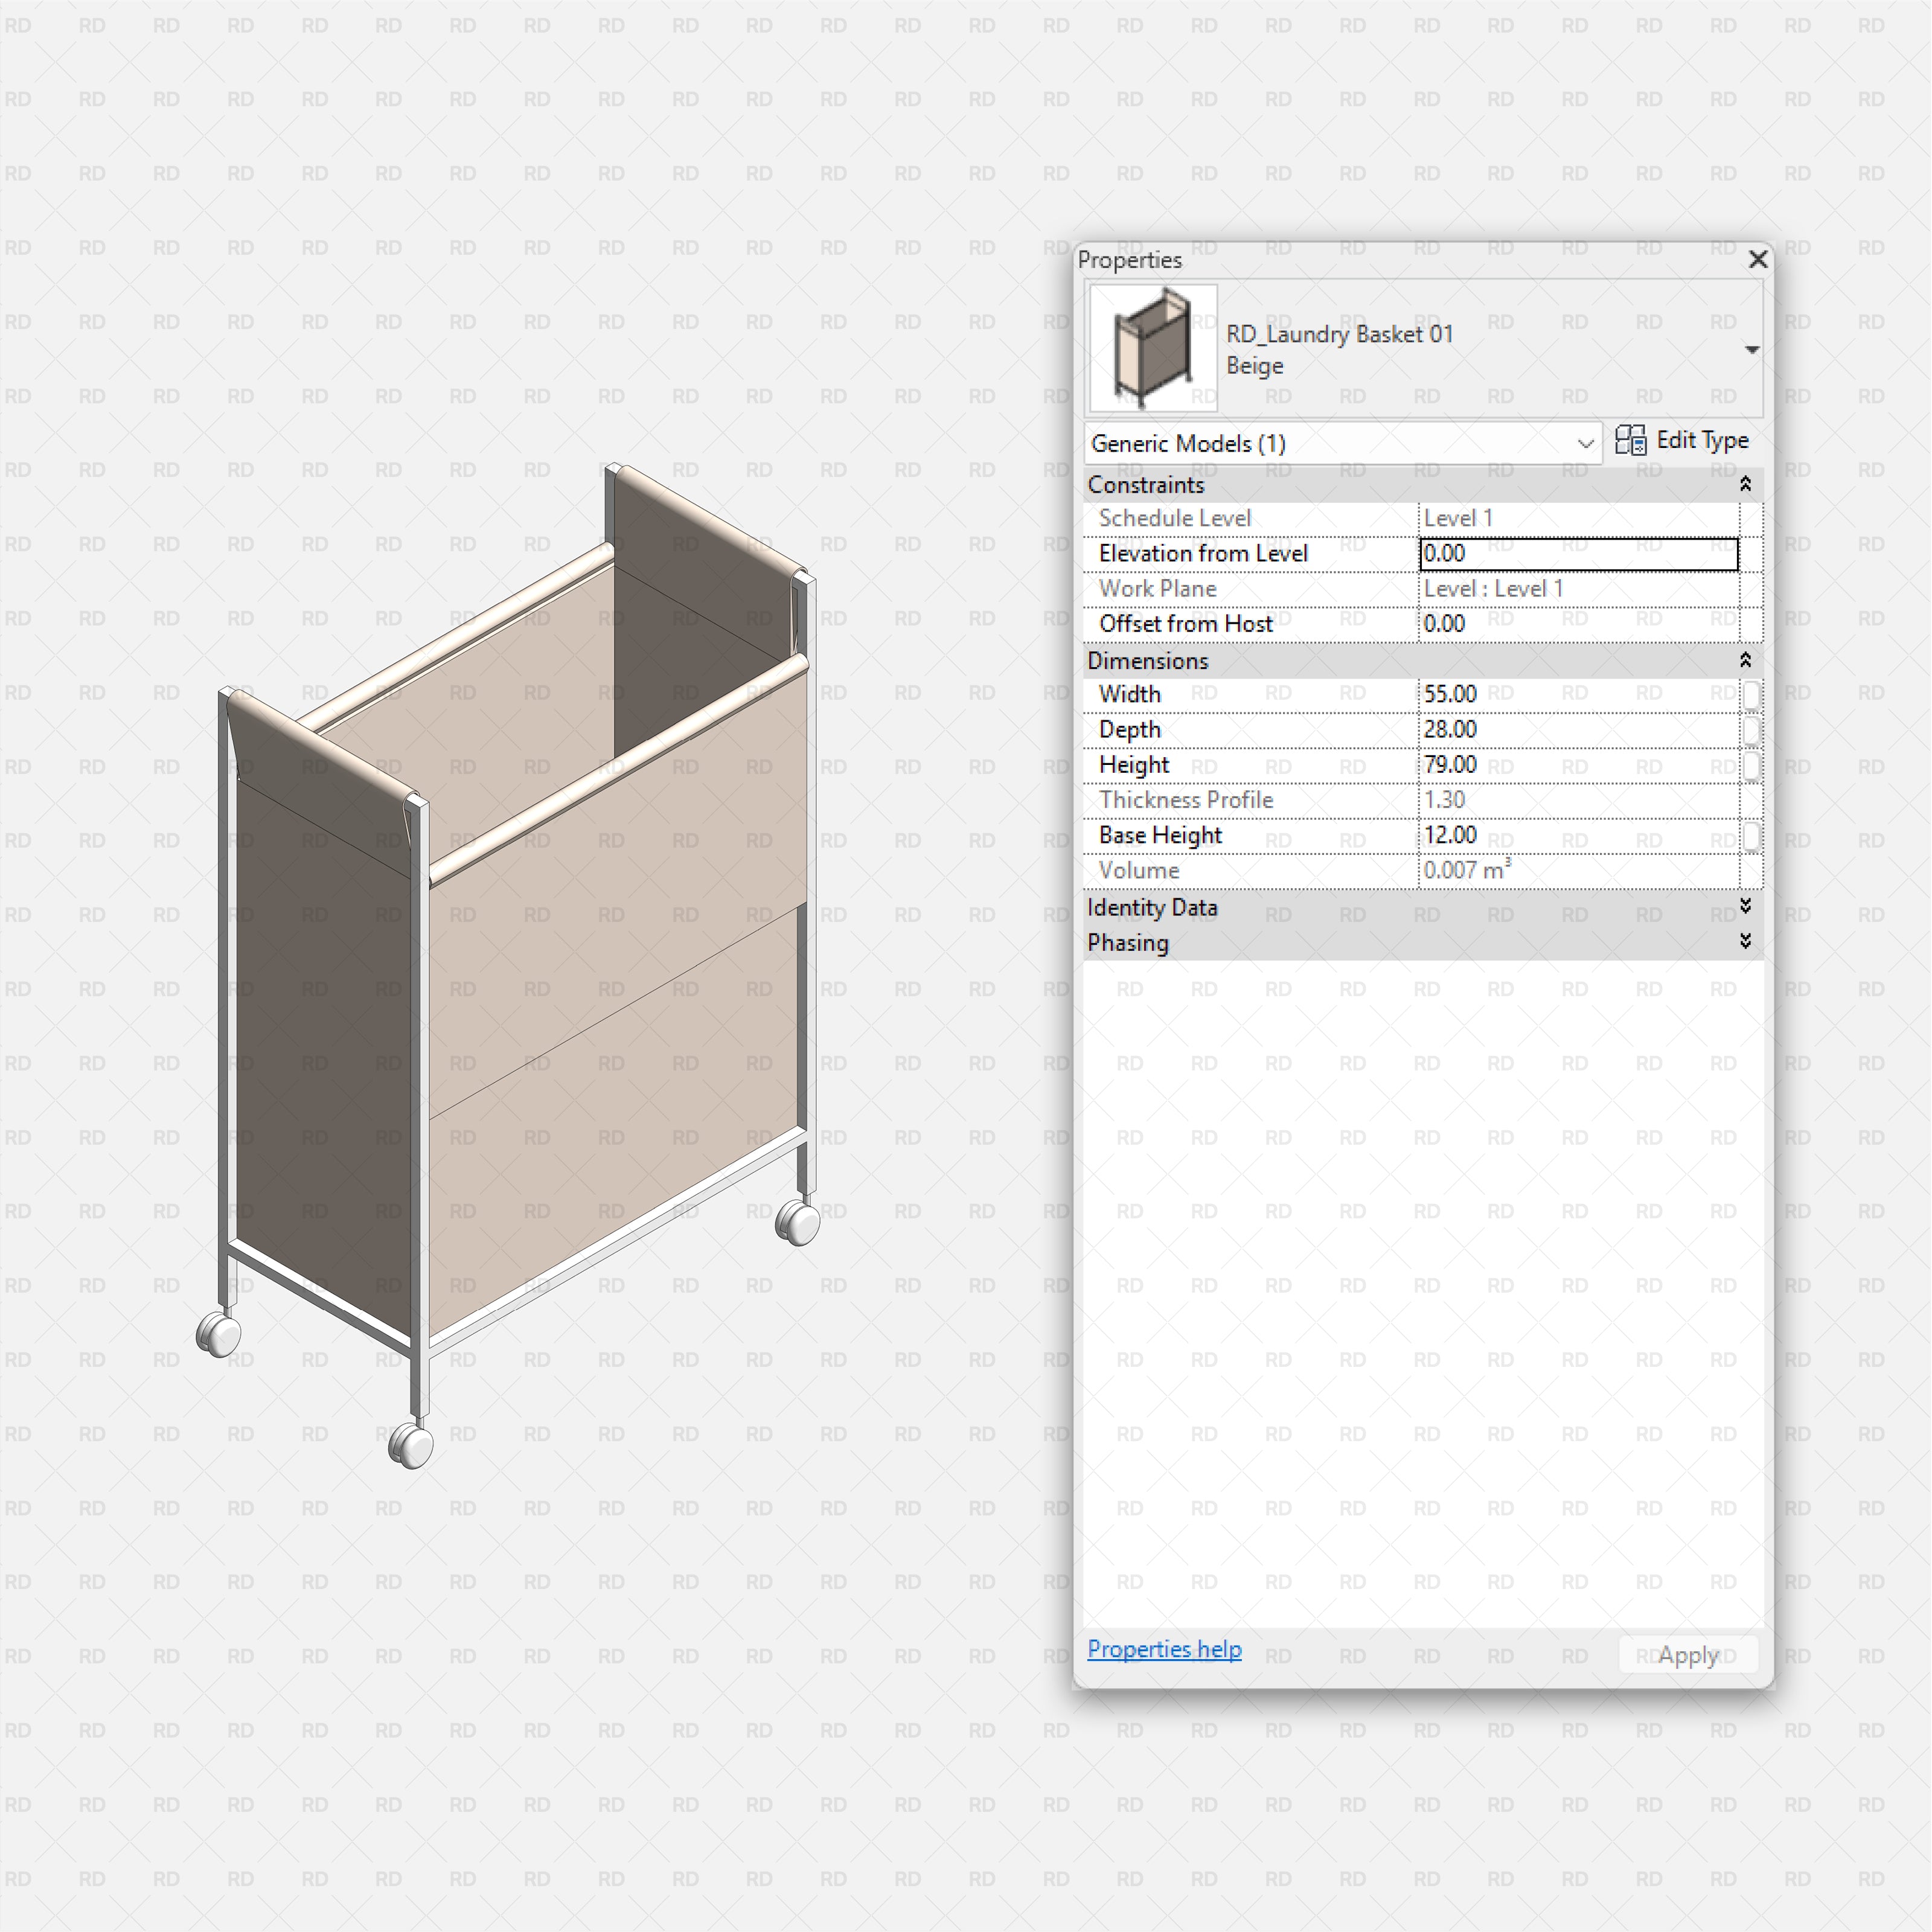The height and width of the screenshot is (1932, 1932).
Task: Collapse the Dimensions section
Action: coord(1745,660)
